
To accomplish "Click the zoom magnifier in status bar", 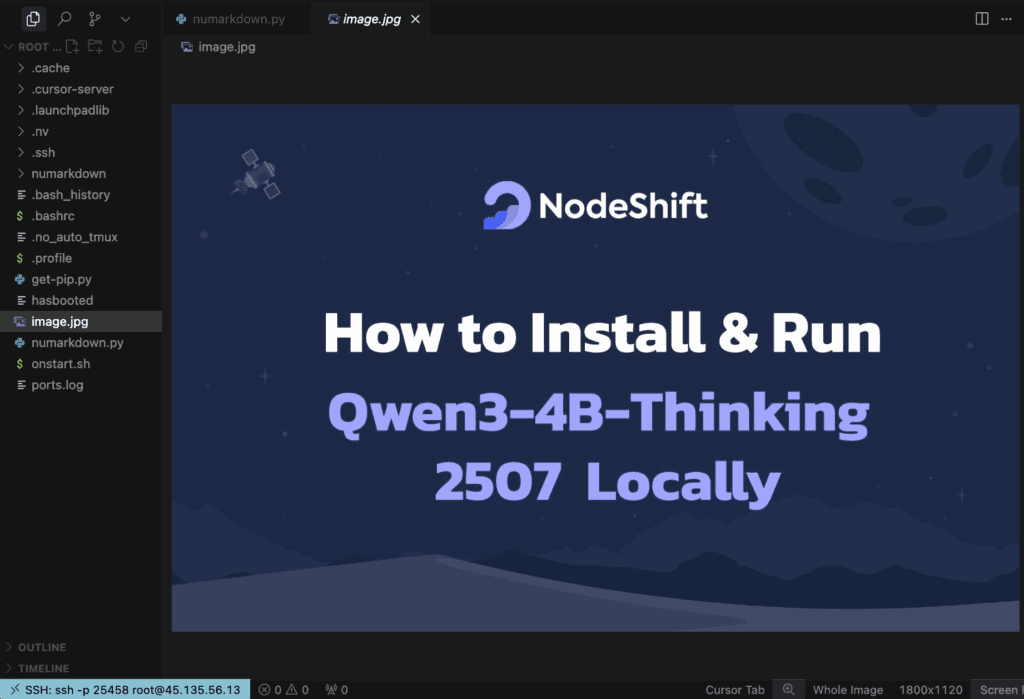I will click(x=788, y=690).
